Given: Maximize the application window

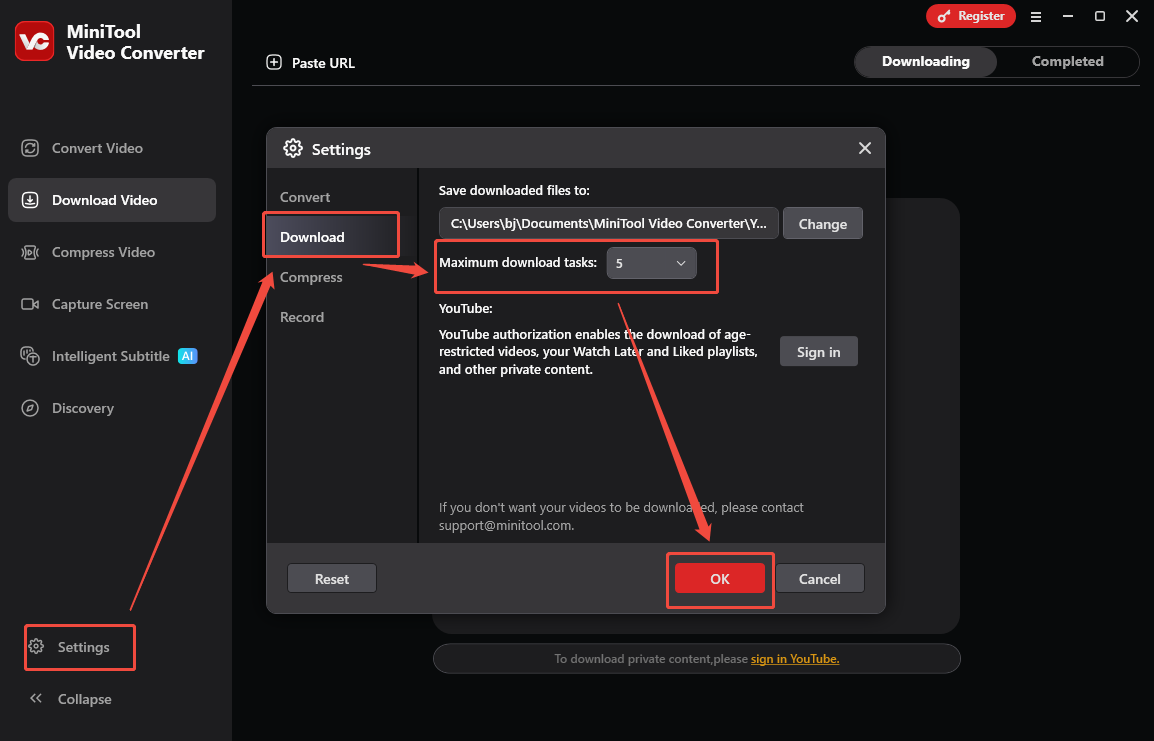Looking at the screenshot, I should [x=1100, y=16].
